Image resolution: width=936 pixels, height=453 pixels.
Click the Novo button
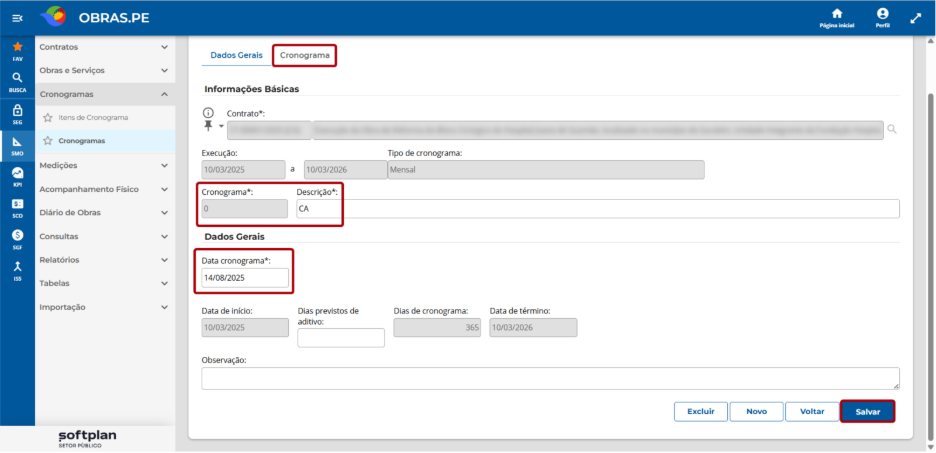[756, 412]
